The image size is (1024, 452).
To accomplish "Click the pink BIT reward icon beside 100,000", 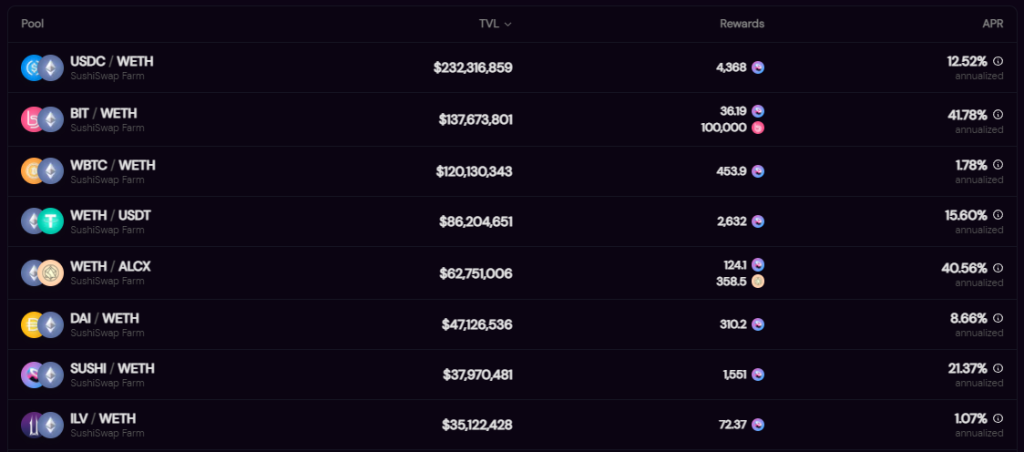I will pyautogui.click(x=758, y=127).
